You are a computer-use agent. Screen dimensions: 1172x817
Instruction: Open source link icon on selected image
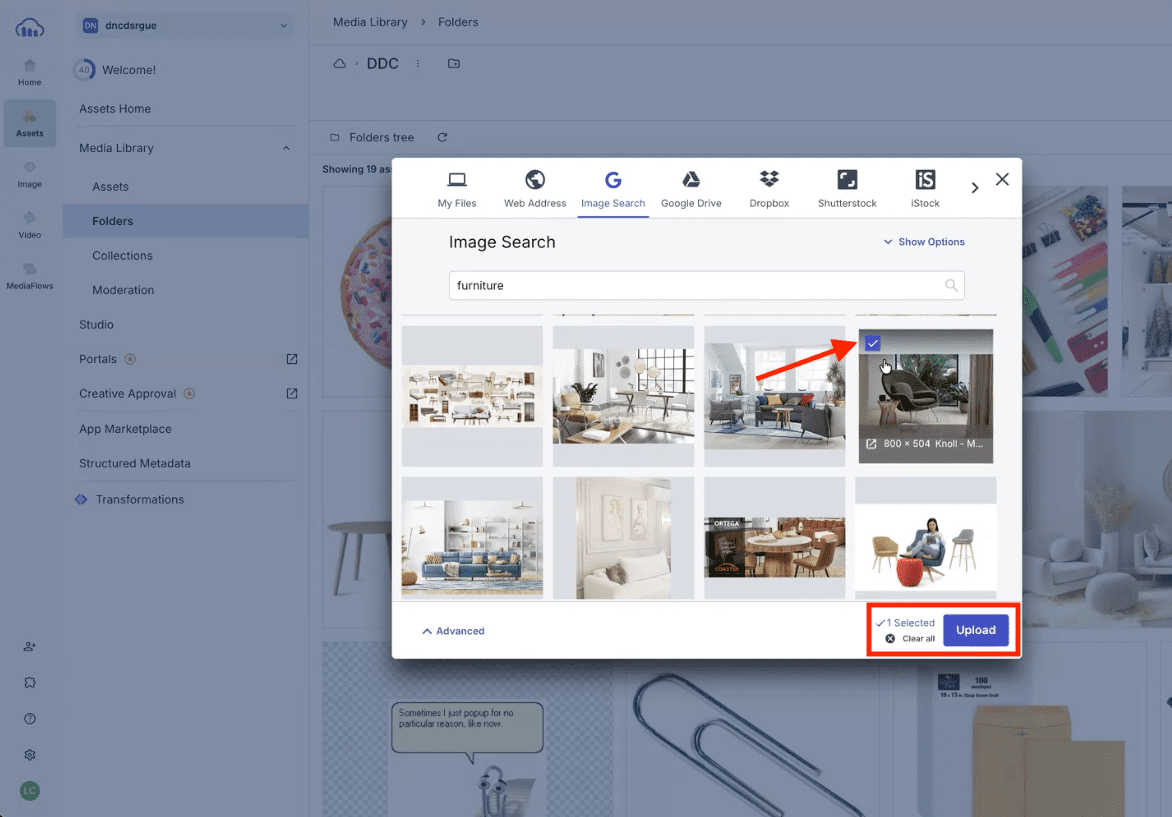pos(871,444)
